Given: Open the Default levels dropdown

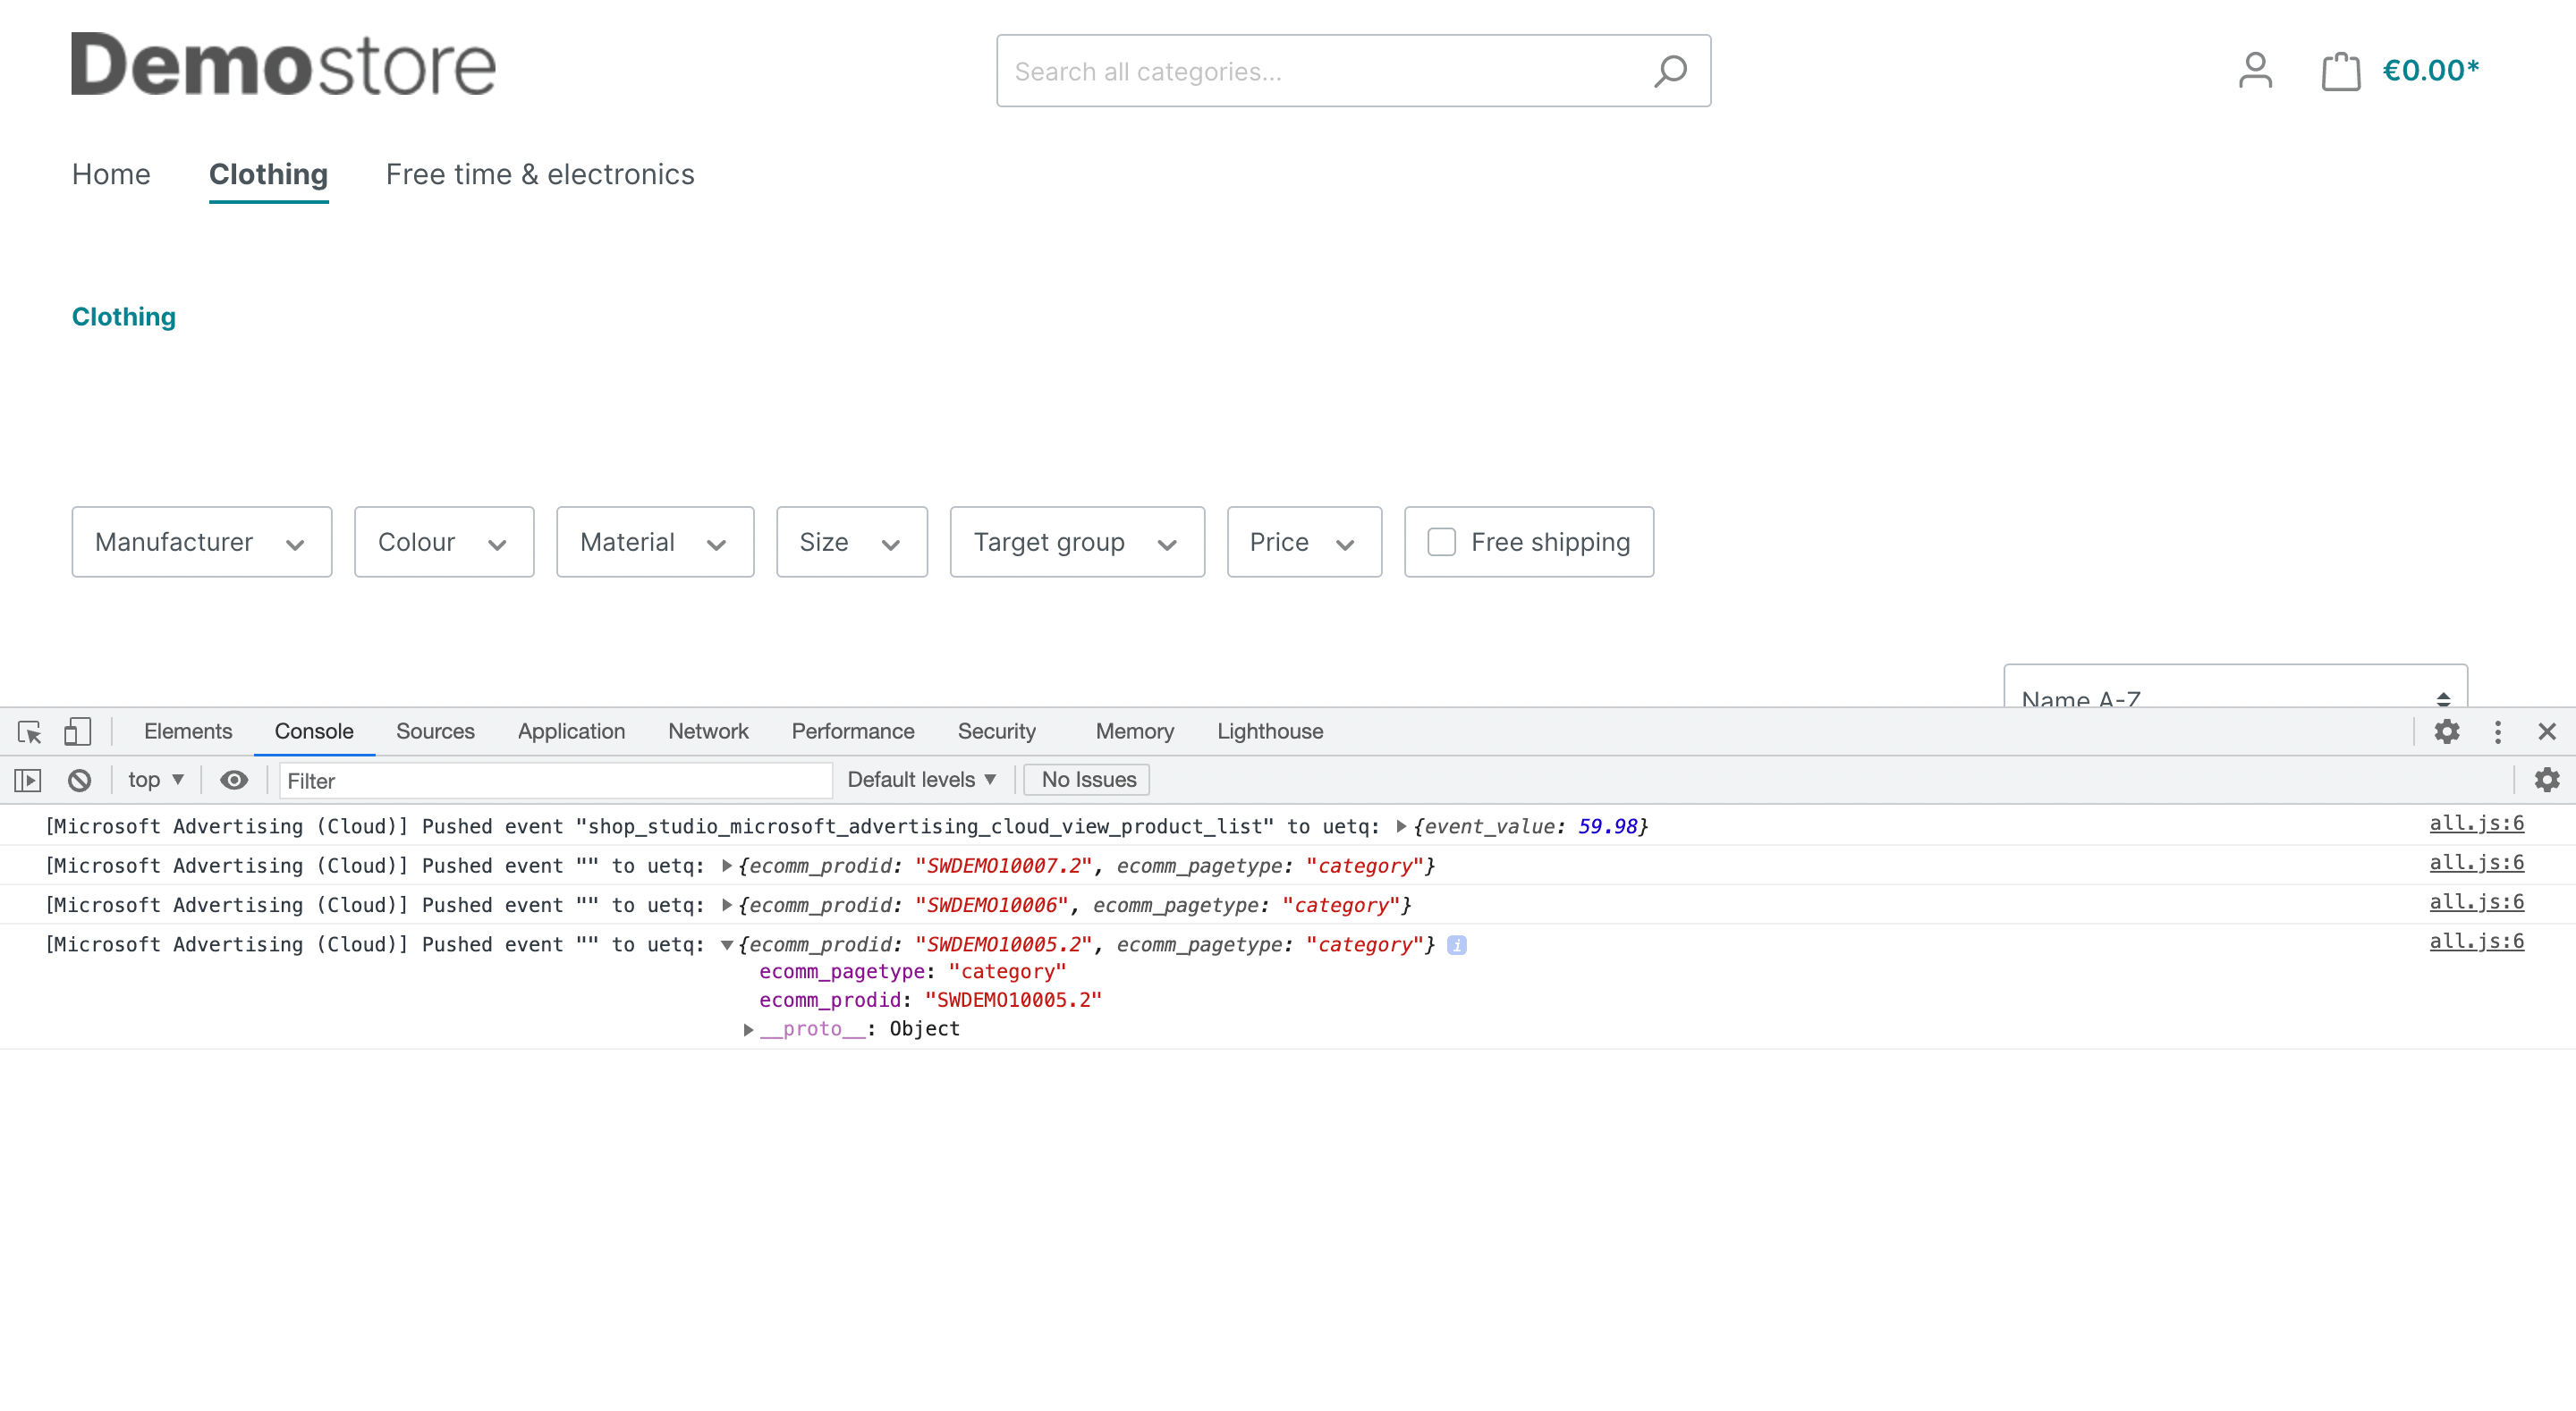Looking at the screenshot, I should point(921,779).
